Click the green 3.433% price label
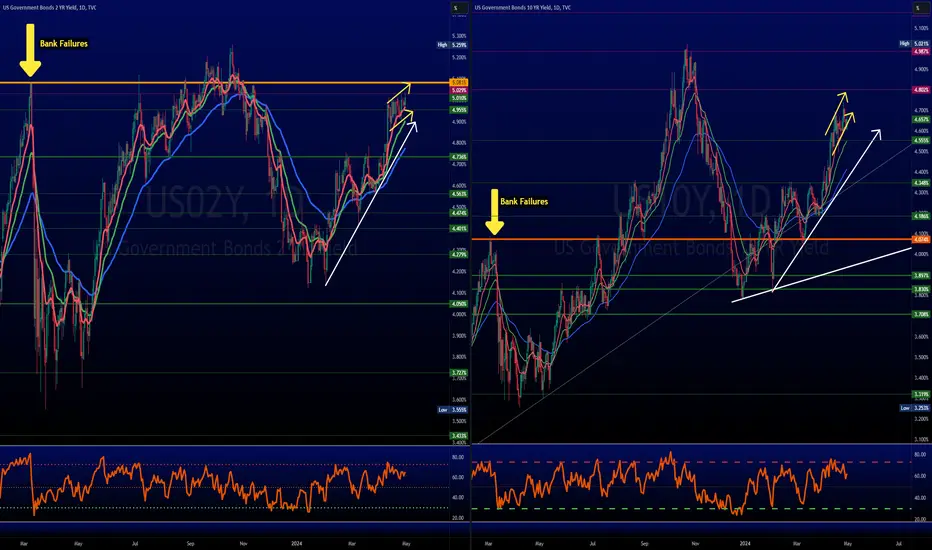The height and width of the screenshot is (550, 932). (459, 436)
